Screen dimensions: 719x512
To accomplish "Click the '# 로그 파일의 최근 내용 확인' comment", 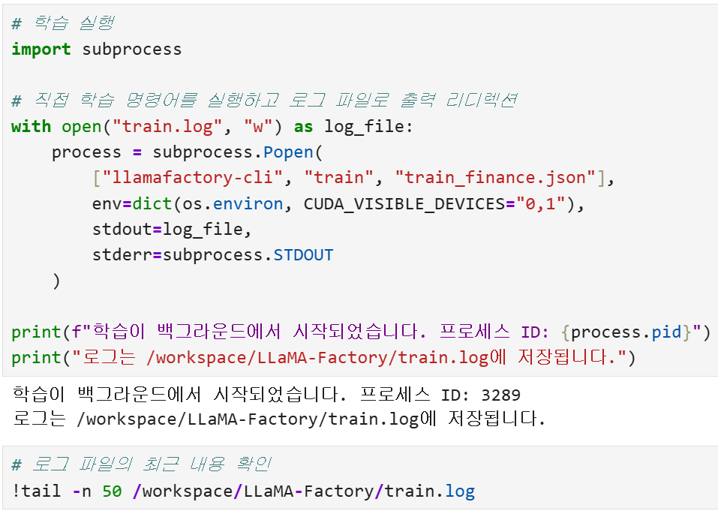I will click(141, 464).
